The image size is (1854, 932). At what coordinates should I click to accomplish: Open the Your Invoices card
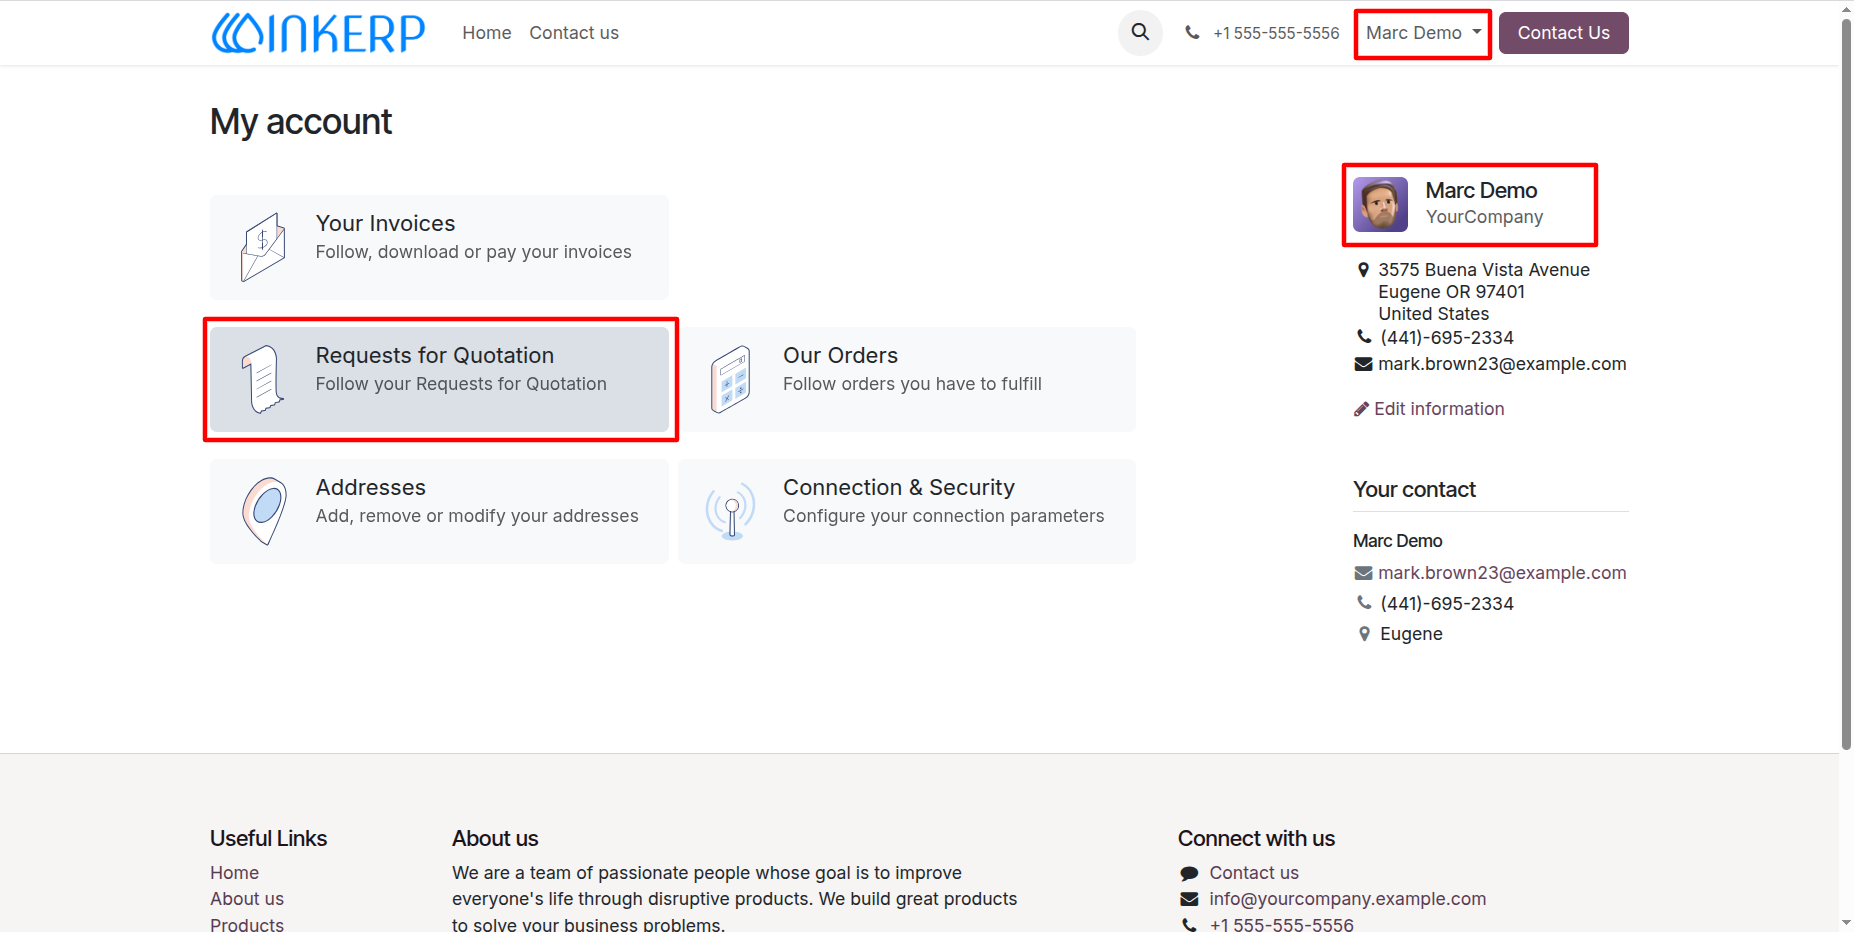[x=439, y=247]
